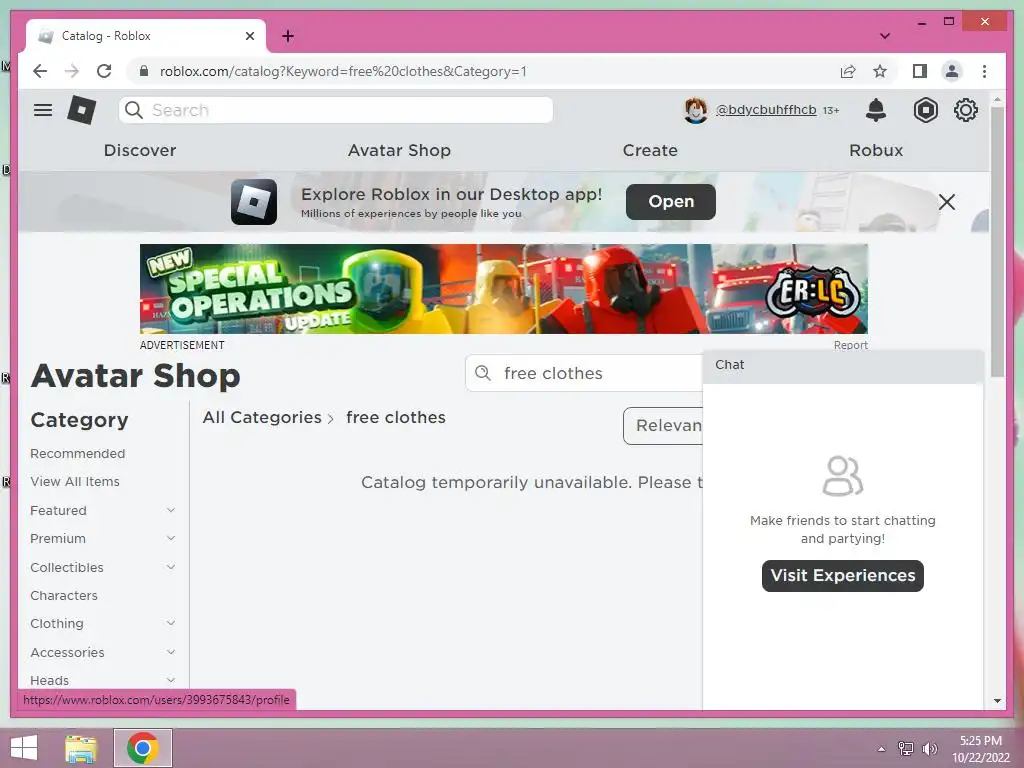Expand the Collectibles category
Image resolution: width=1024 pixels, height=768 pixels.
(x=170, y=567)
